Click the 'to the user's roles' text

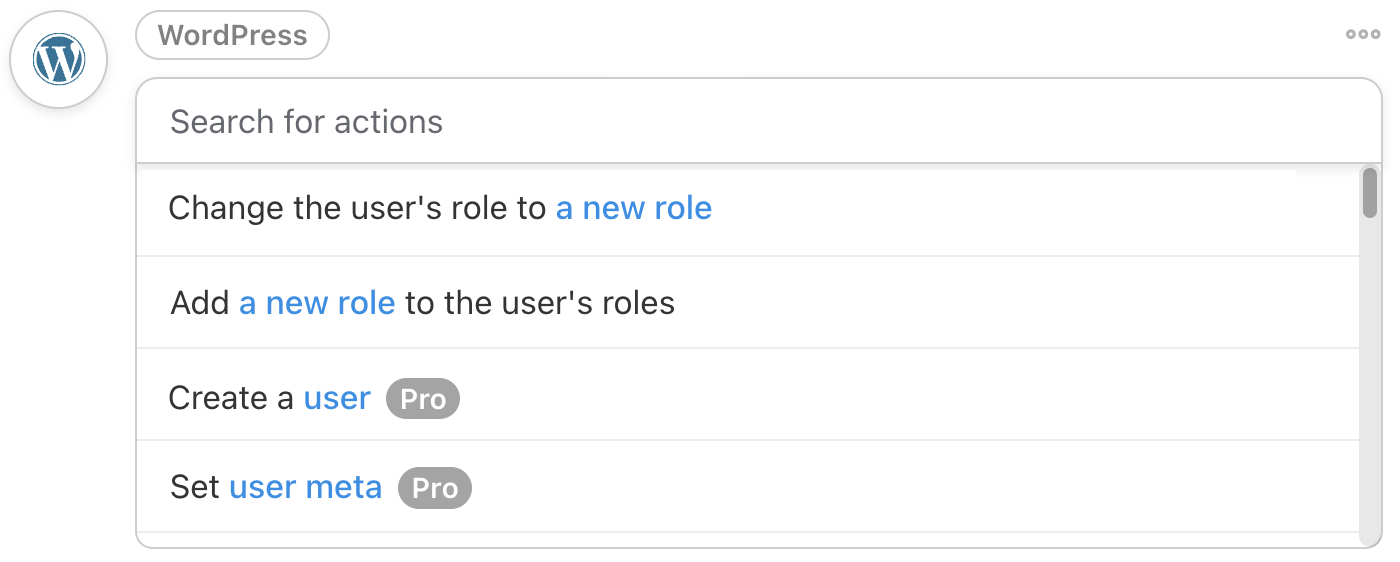[x=540, y=303]
